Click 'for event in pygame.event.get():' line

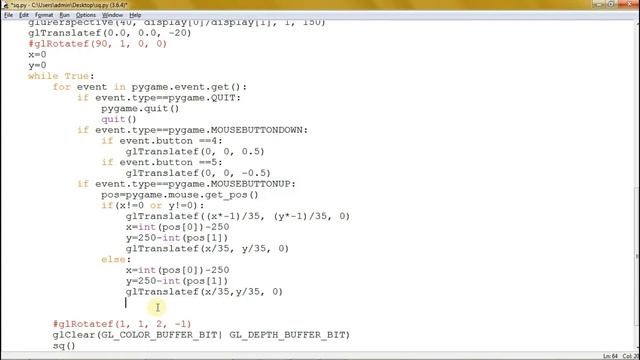150,87
